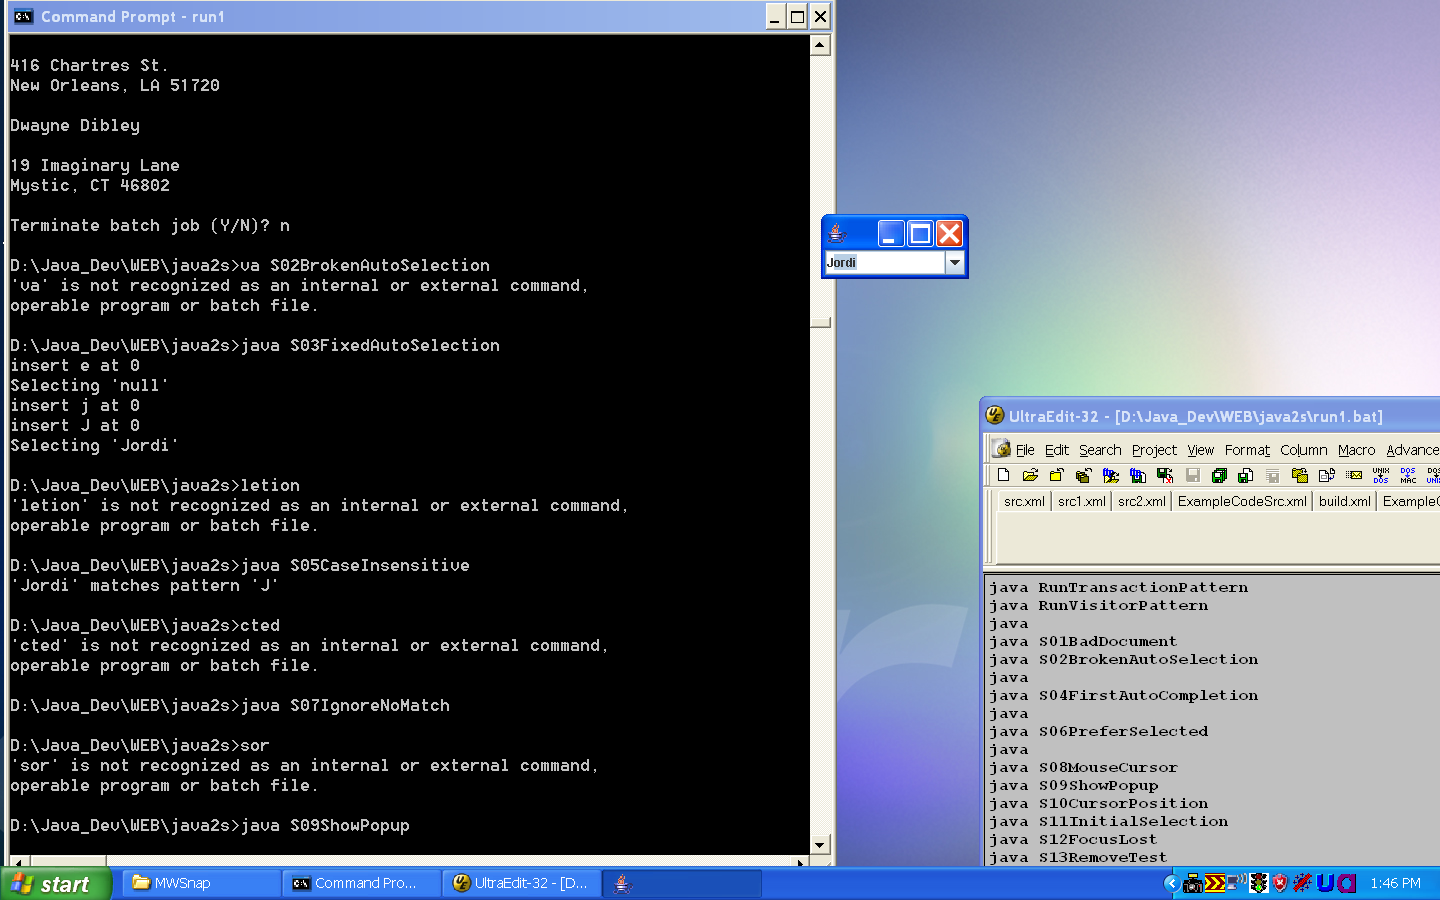
Task: Click the grayed-out Save disk icon in UltraEdit
Action: [x=1192, y=475]
